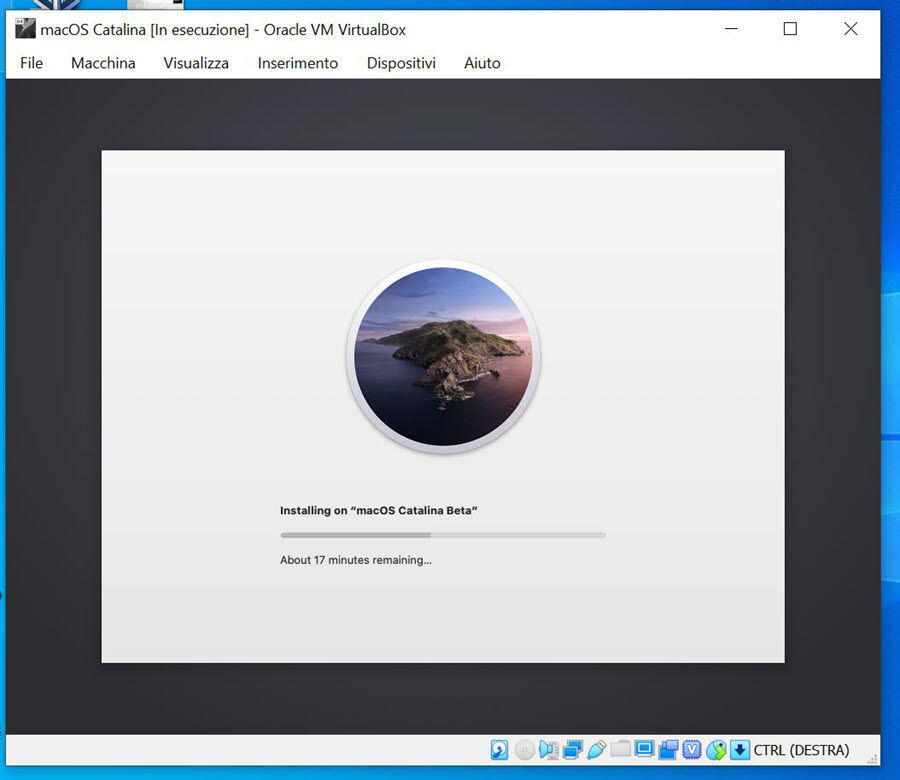Screen dimensions: 900x780
Task: Click the display settings status icon
Action: 645,750
